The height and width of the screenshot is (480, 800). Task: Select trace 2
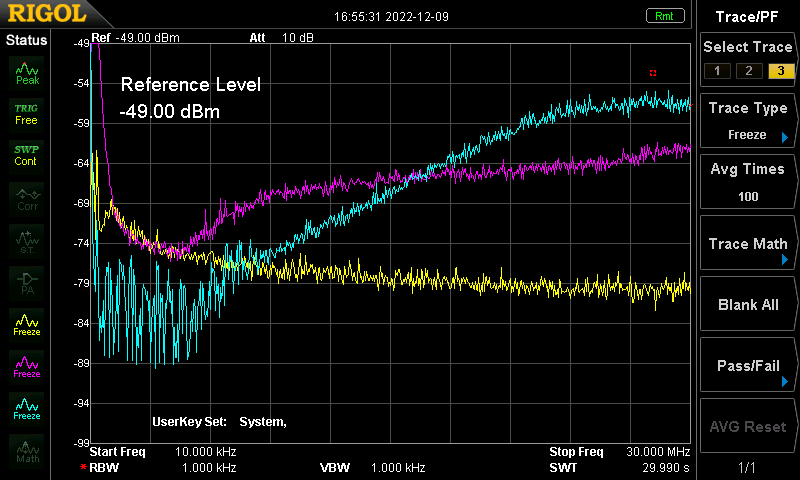click(x=748, y=71)
